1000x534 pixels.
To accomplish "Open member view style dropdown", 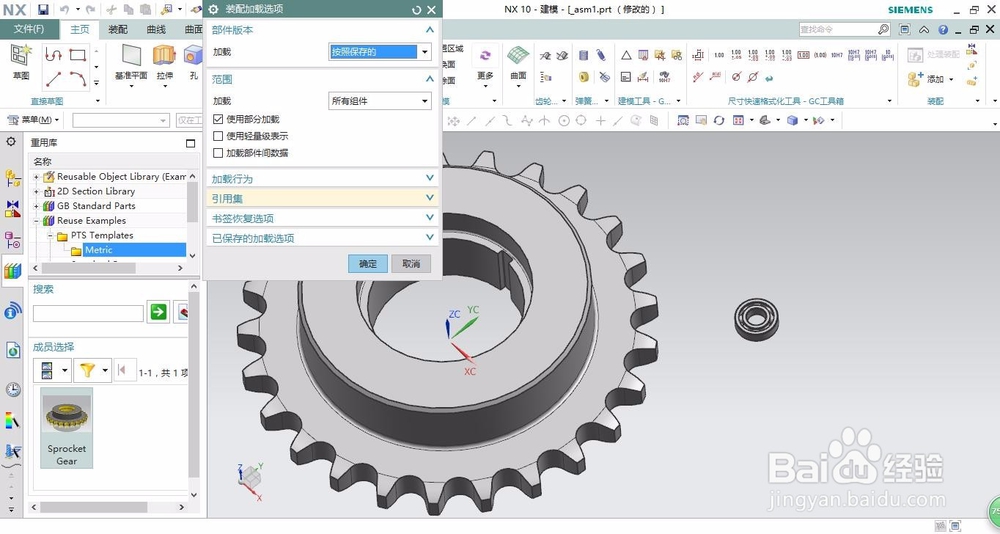I will click(x=64, y=370).
